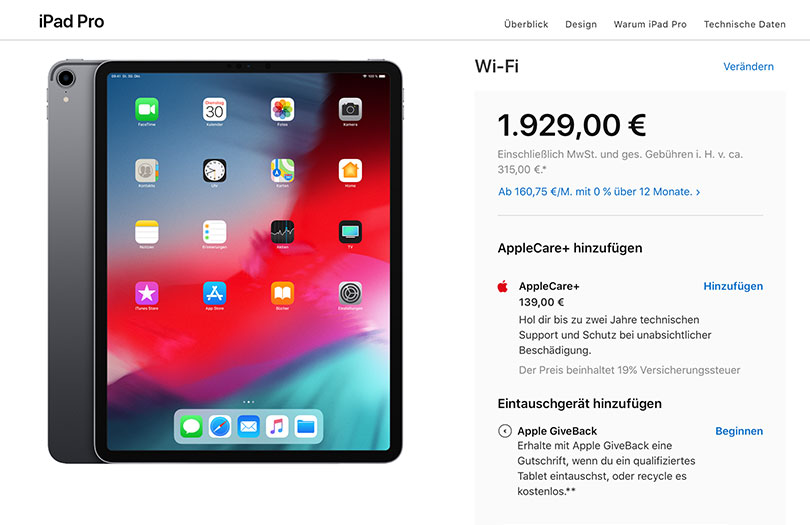The image size is (810, 525).
Task: Open the Music app in dock
Action: (x=277, y=427)
